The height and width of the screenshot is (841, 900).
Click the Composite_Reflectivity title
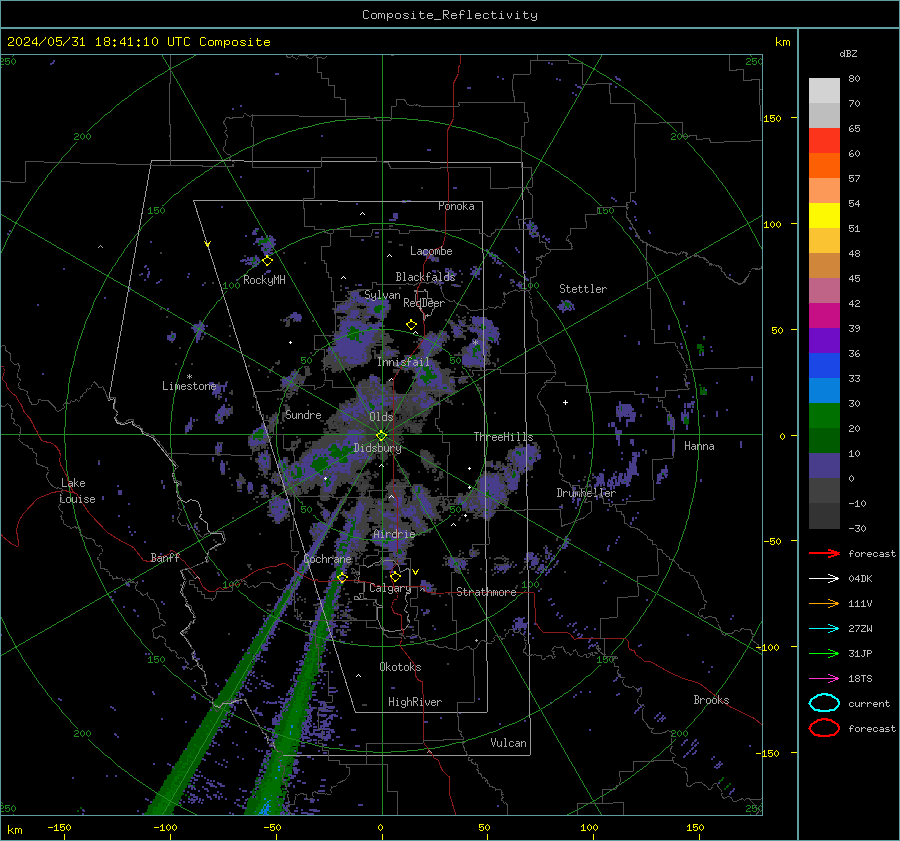(x=450, y=15)
